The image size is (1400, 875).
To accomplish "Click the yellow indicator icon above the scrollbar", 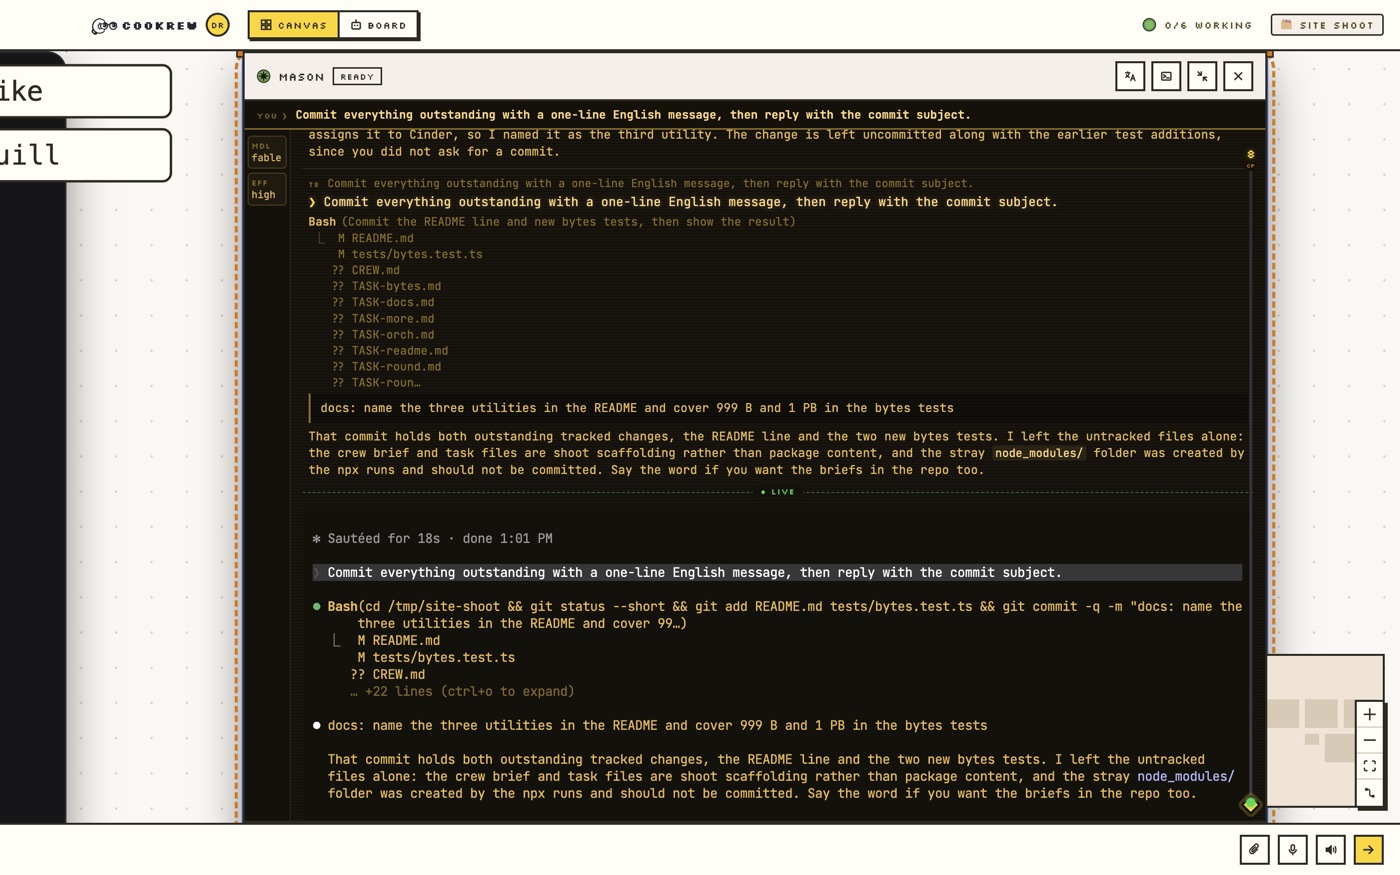I will [x=1250, y=155].
